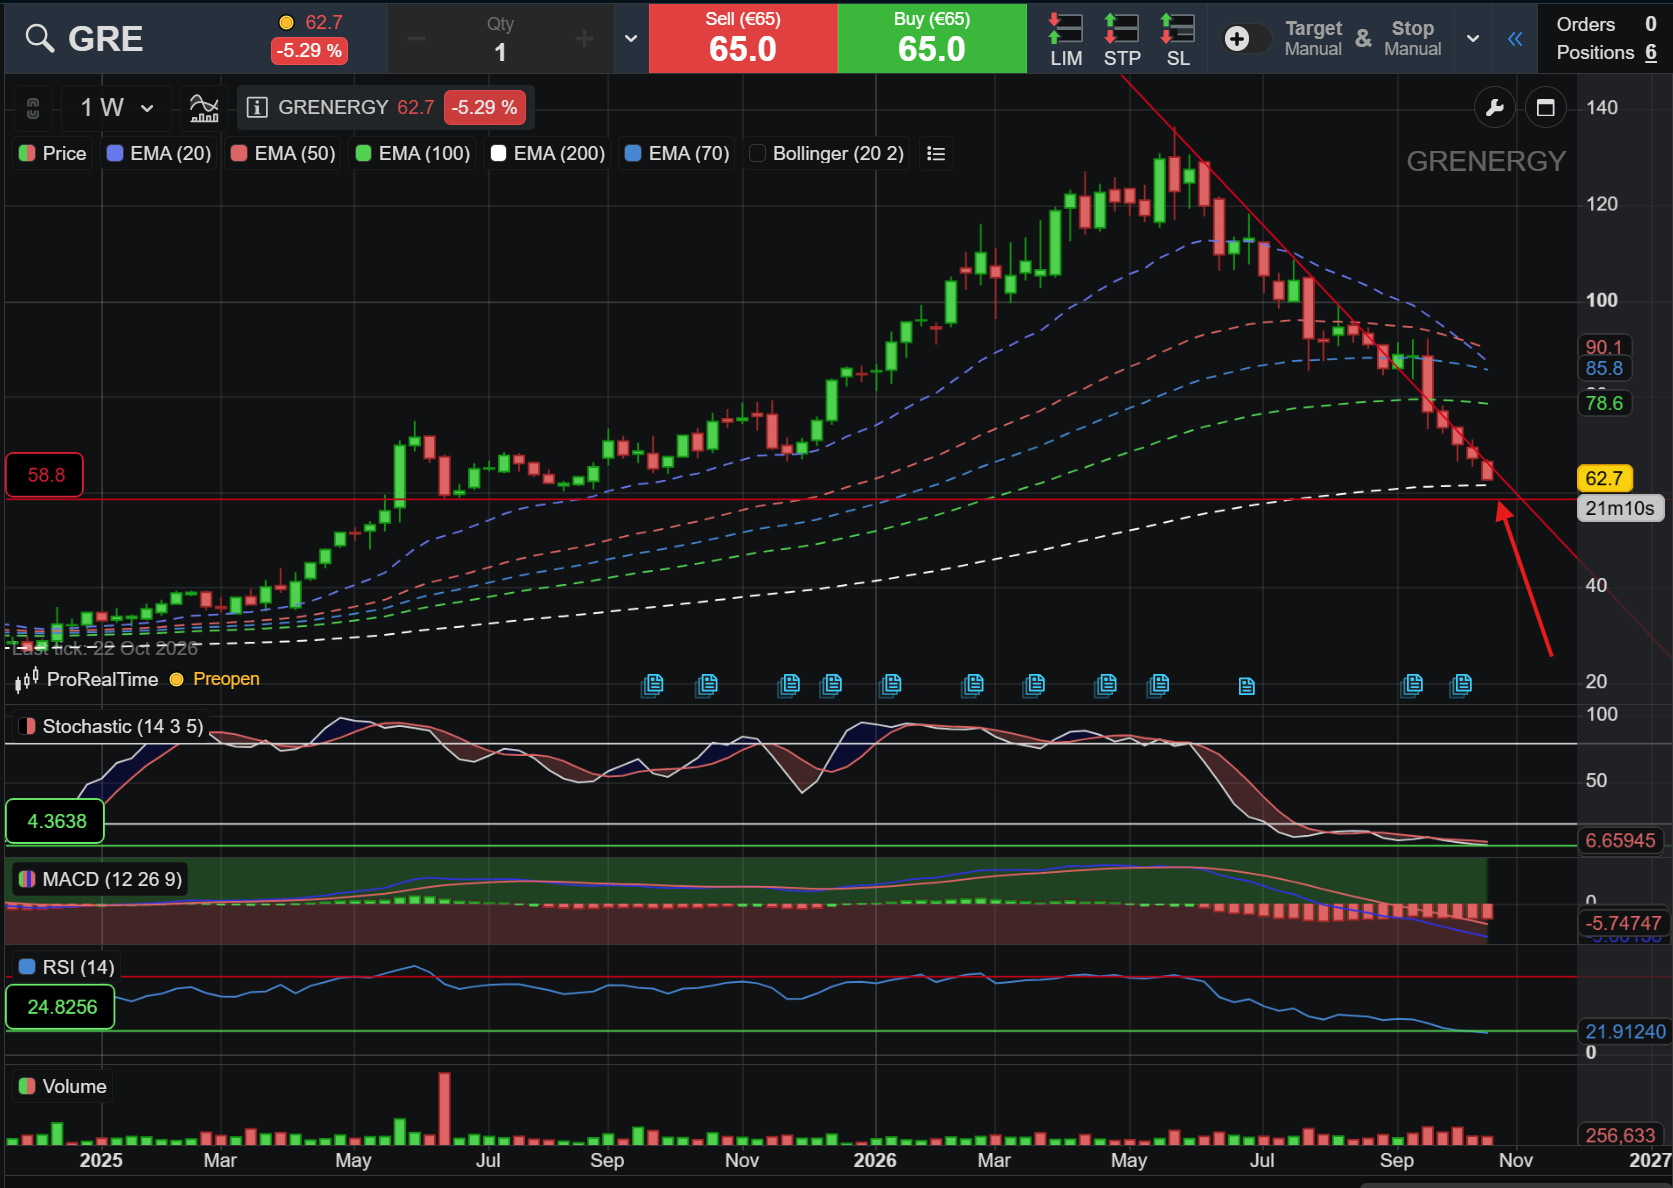Toggle the EMA (20) indicator legend
The width and height of the screenshot is (1673, 1188).
tap(159, 153)
